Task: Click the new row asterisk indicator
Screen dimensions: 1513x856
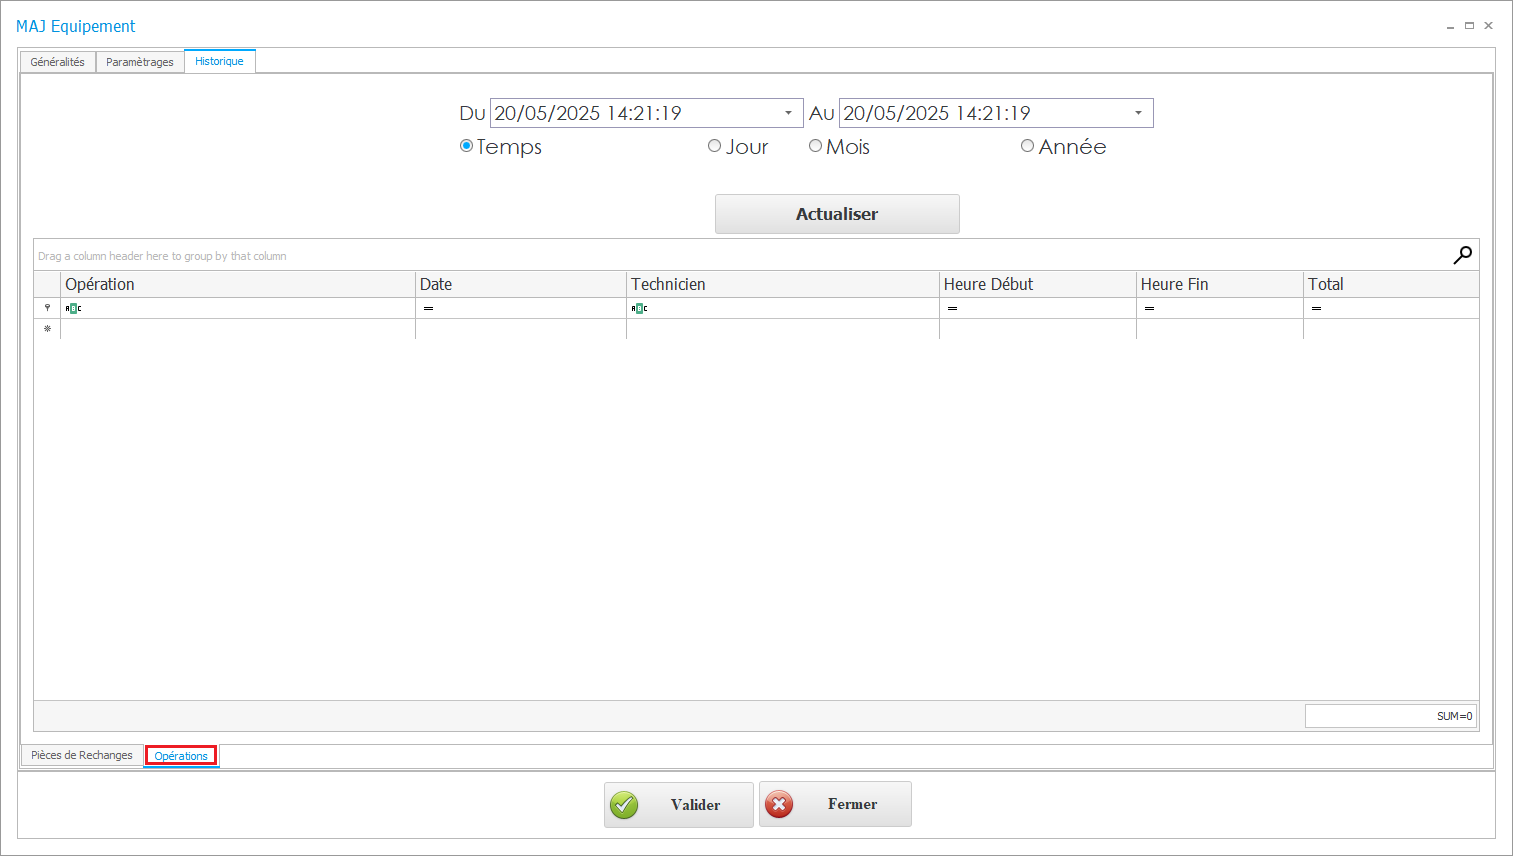Action: [x=47, y=329]
